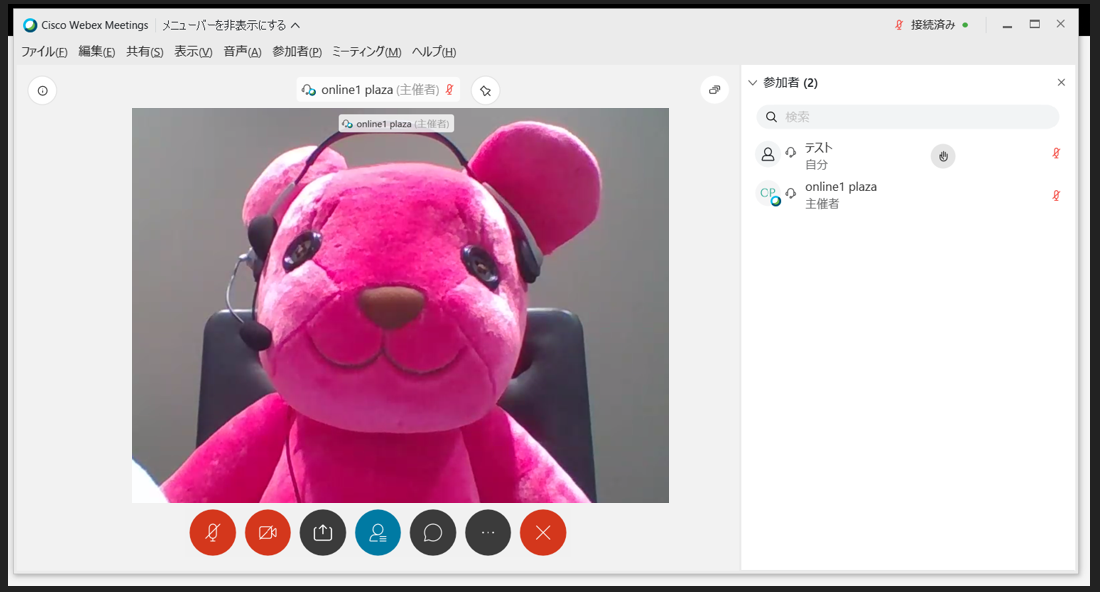Open the ミーティング menu
Image resolution: width=1100 pixels, height=592 pixels.
[x=366, y=52]
